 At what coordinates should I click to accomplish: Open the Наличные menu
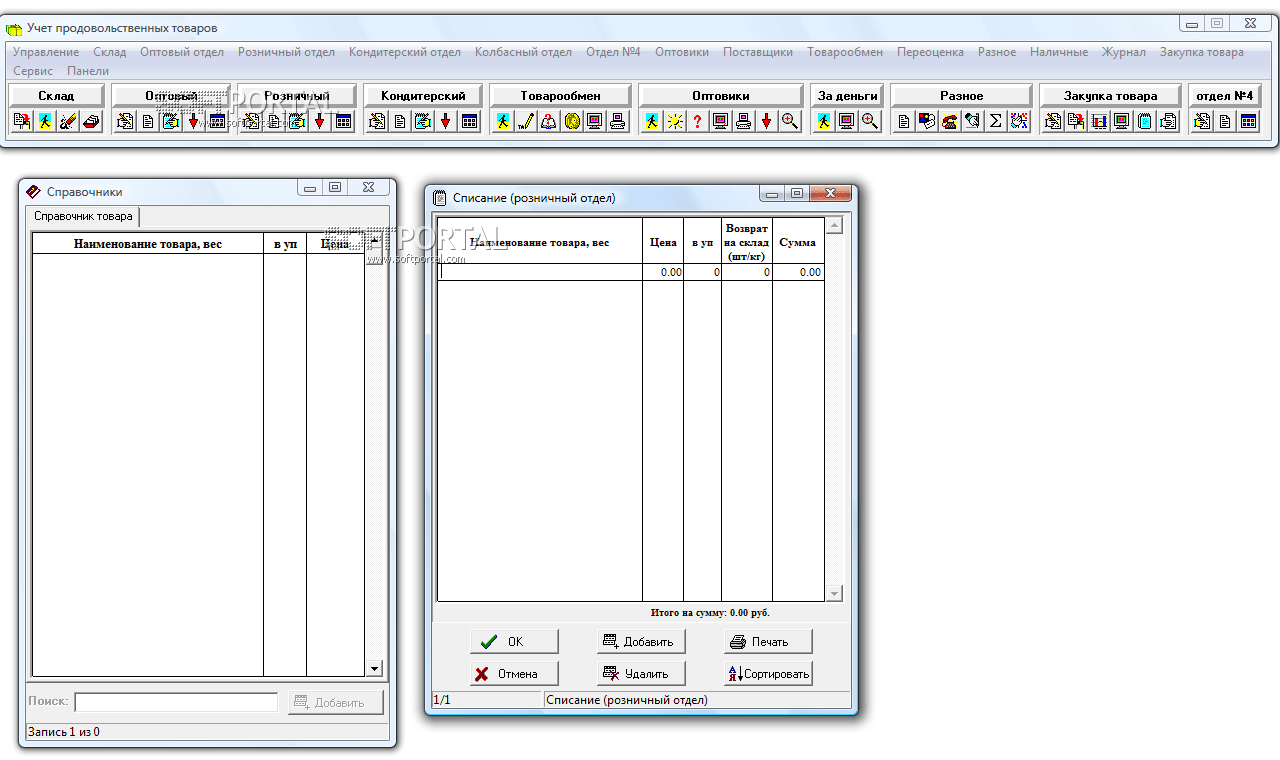click(1059, 52)
